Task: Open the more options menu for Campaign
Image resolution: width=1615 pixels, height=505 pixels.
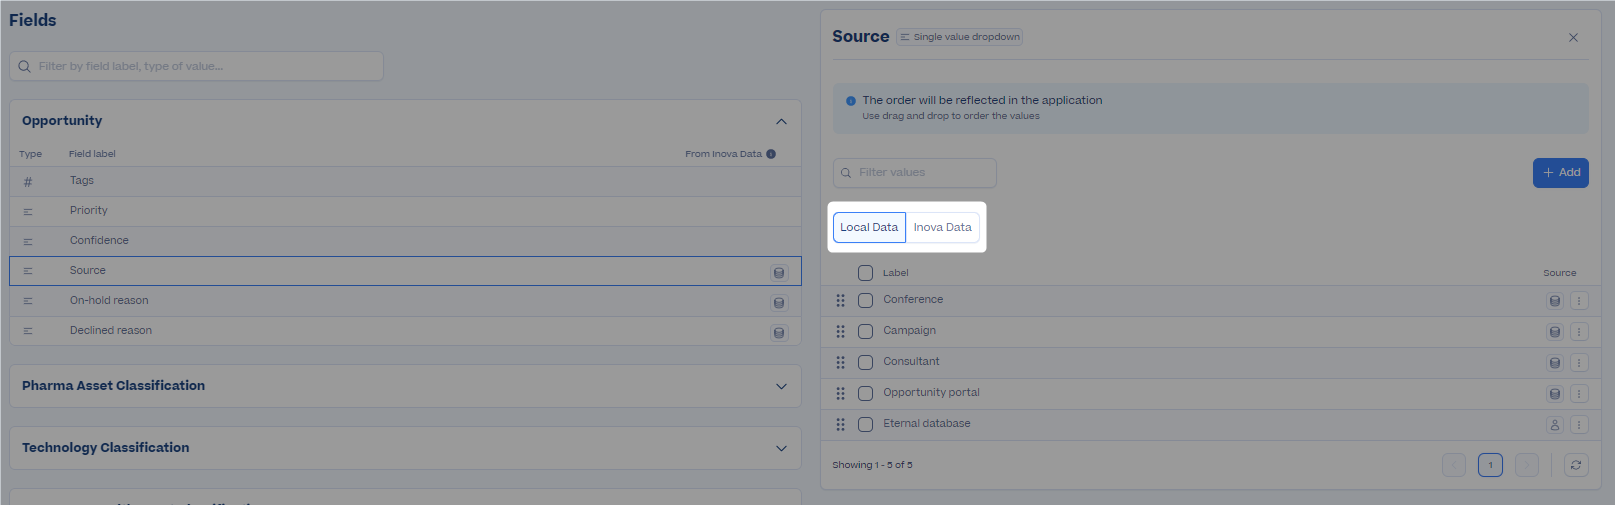Action: point(1579,332)
